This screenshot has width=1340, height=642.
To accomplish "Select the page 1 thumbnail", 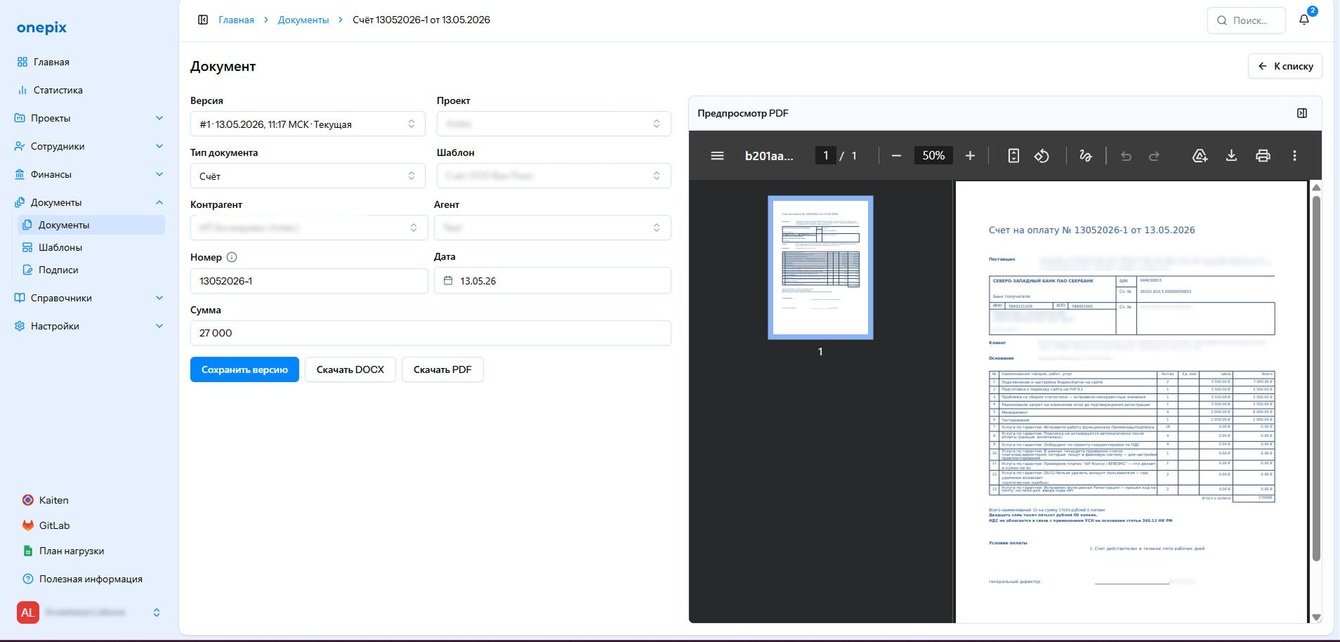I will click(x=820, y=267).
